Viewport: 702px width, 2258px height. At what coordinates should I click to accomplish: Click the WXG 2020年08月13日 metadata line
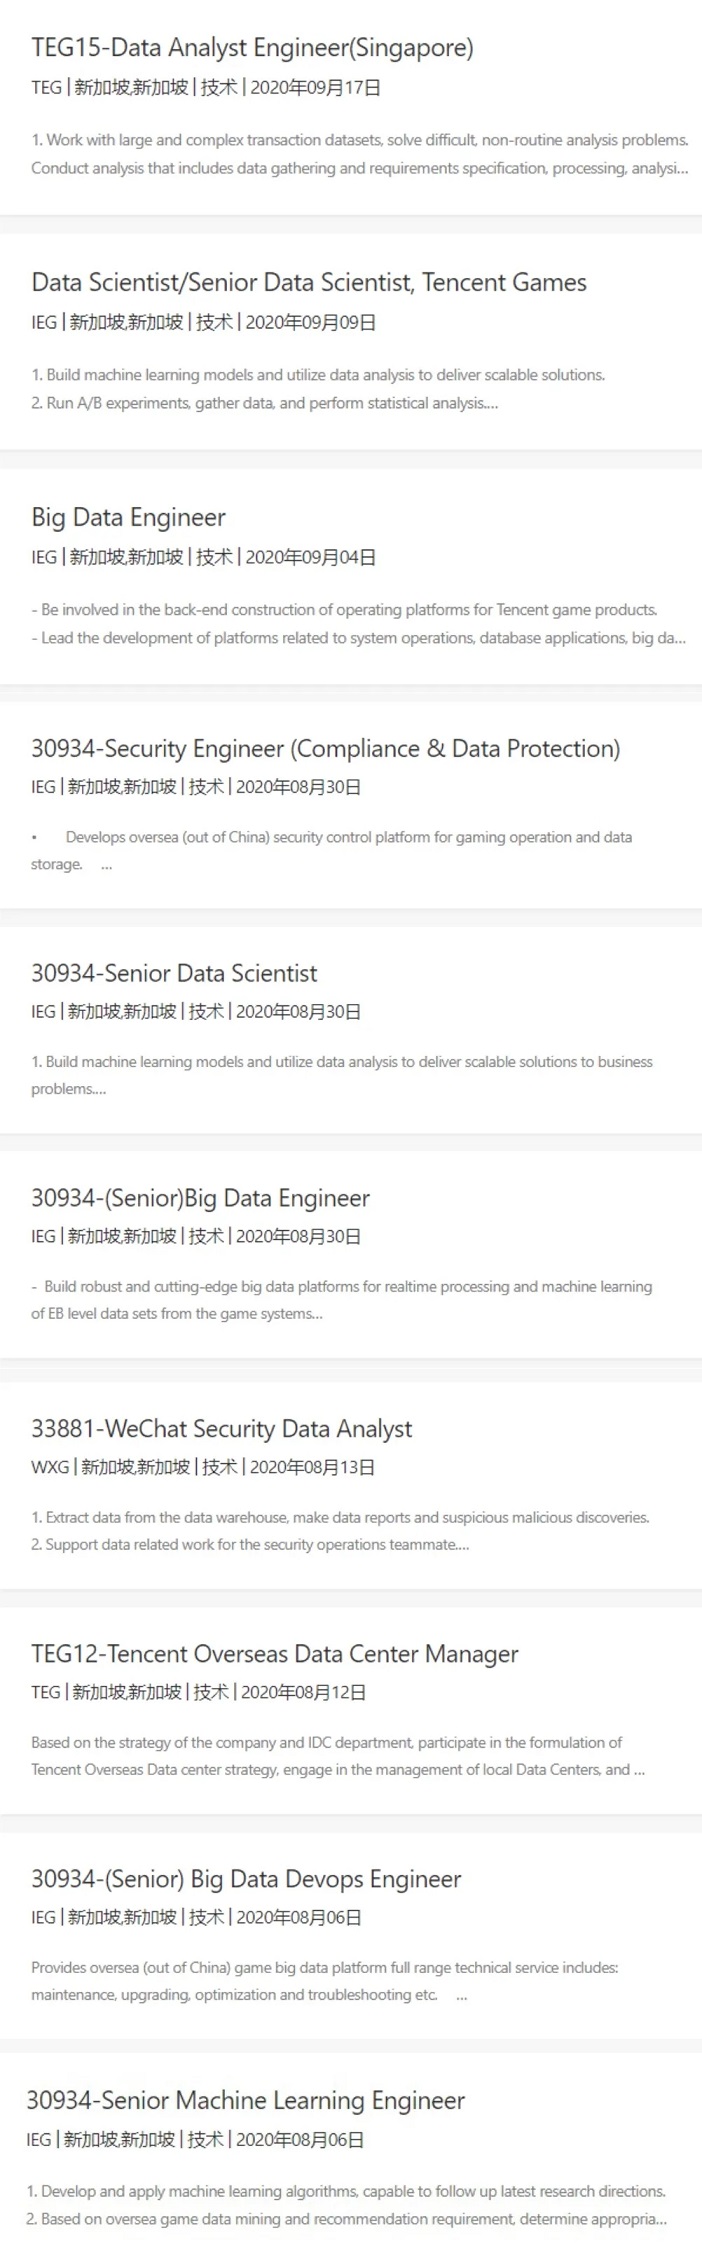pos(203,1467)
